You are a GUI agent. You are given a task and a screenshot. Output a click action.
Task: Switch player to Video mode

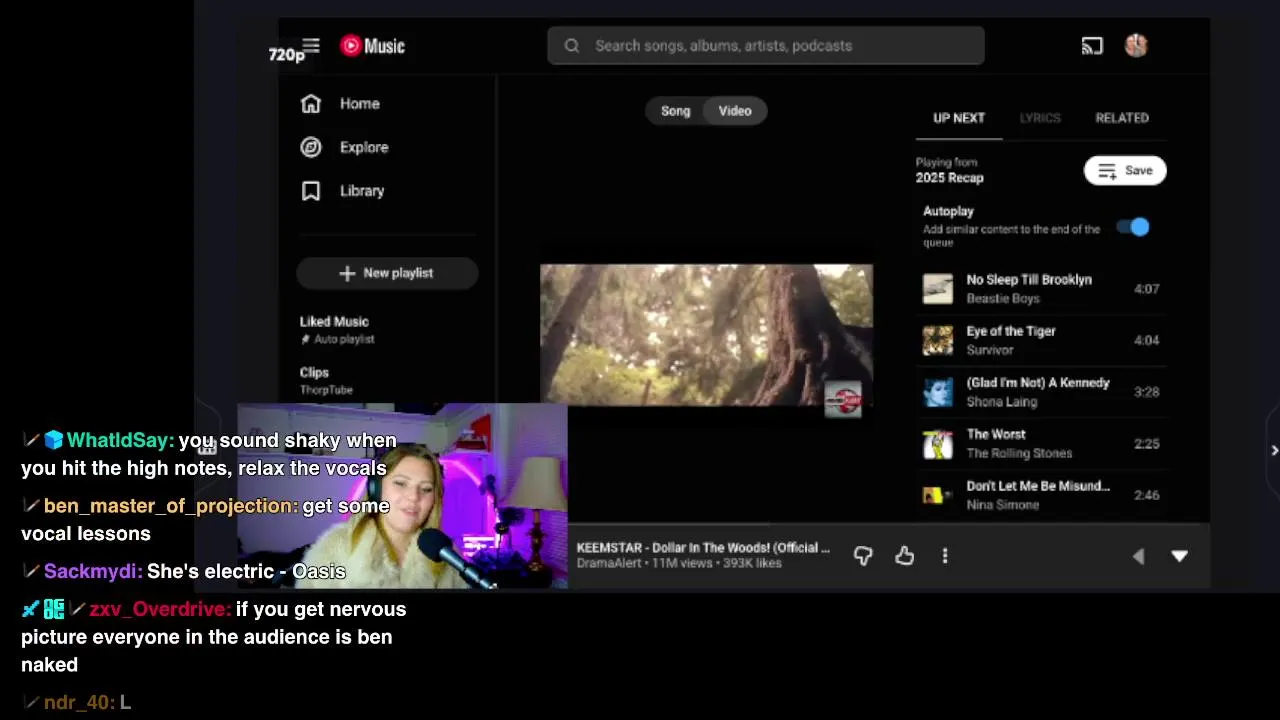735,111
